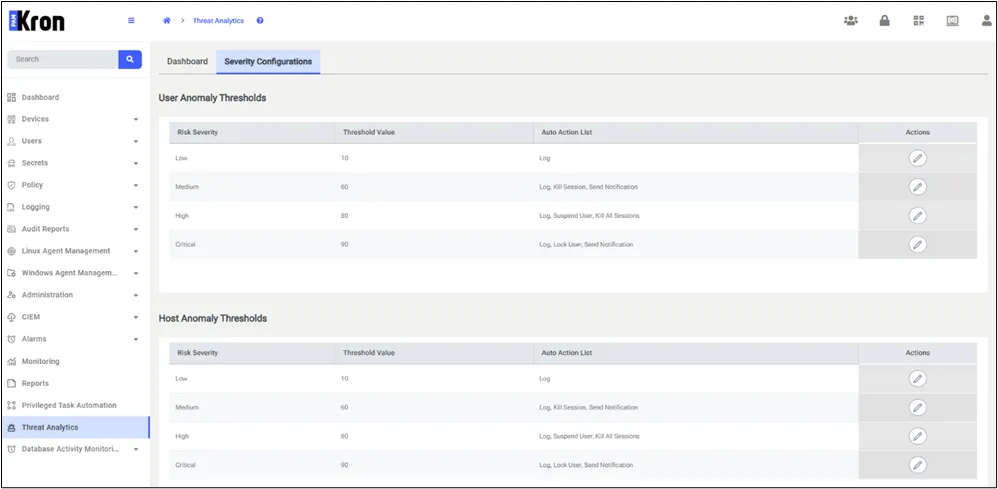Click User table Risk Severity column header
The height and width of the screenshot is (489, 998).
[x=251, y=132]
